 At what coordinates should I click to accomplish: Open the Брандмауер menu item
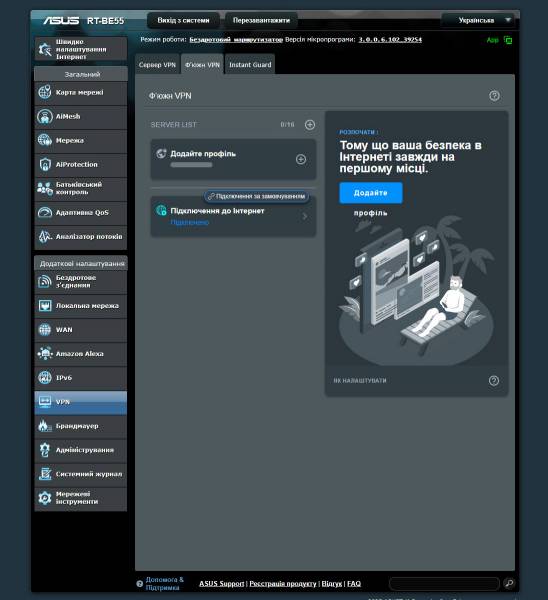click(x=81, y=426)
